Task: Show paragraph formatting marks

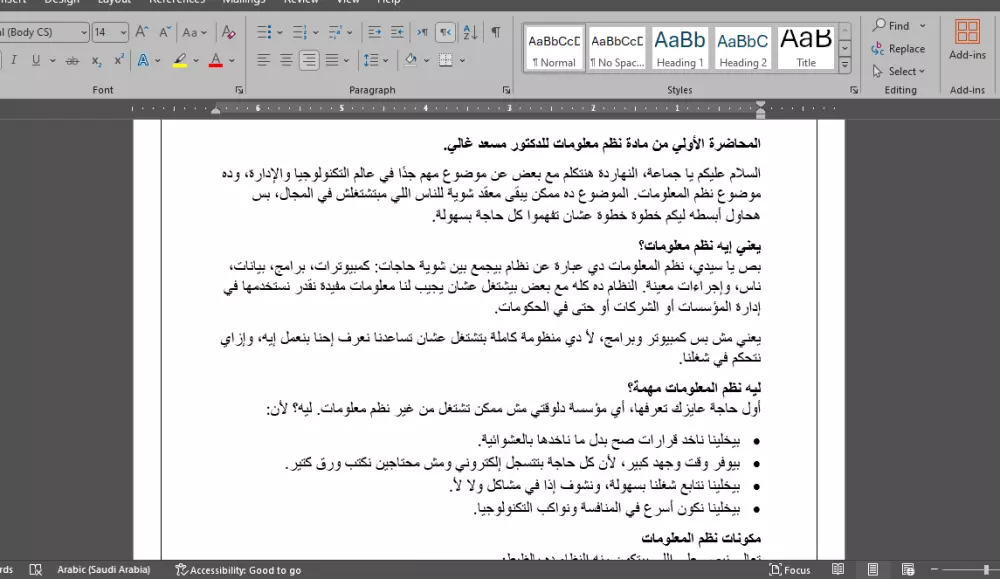Action: [x=494, y=33]
